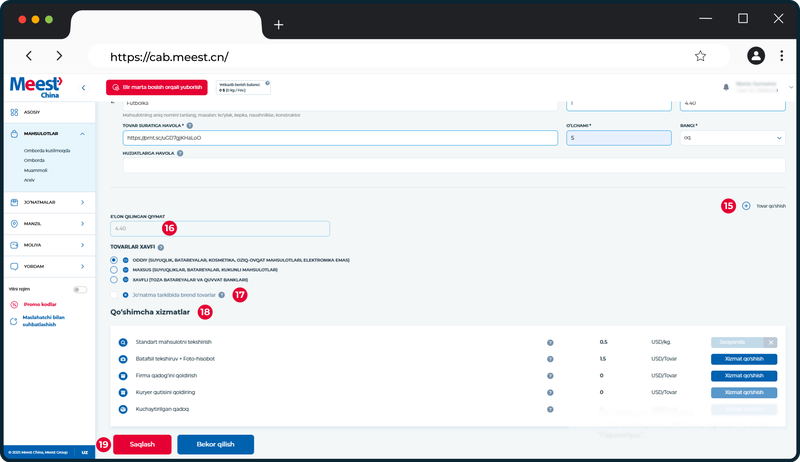
Task: Remove the active Standart tekshirish service via X
Action: 771,343
